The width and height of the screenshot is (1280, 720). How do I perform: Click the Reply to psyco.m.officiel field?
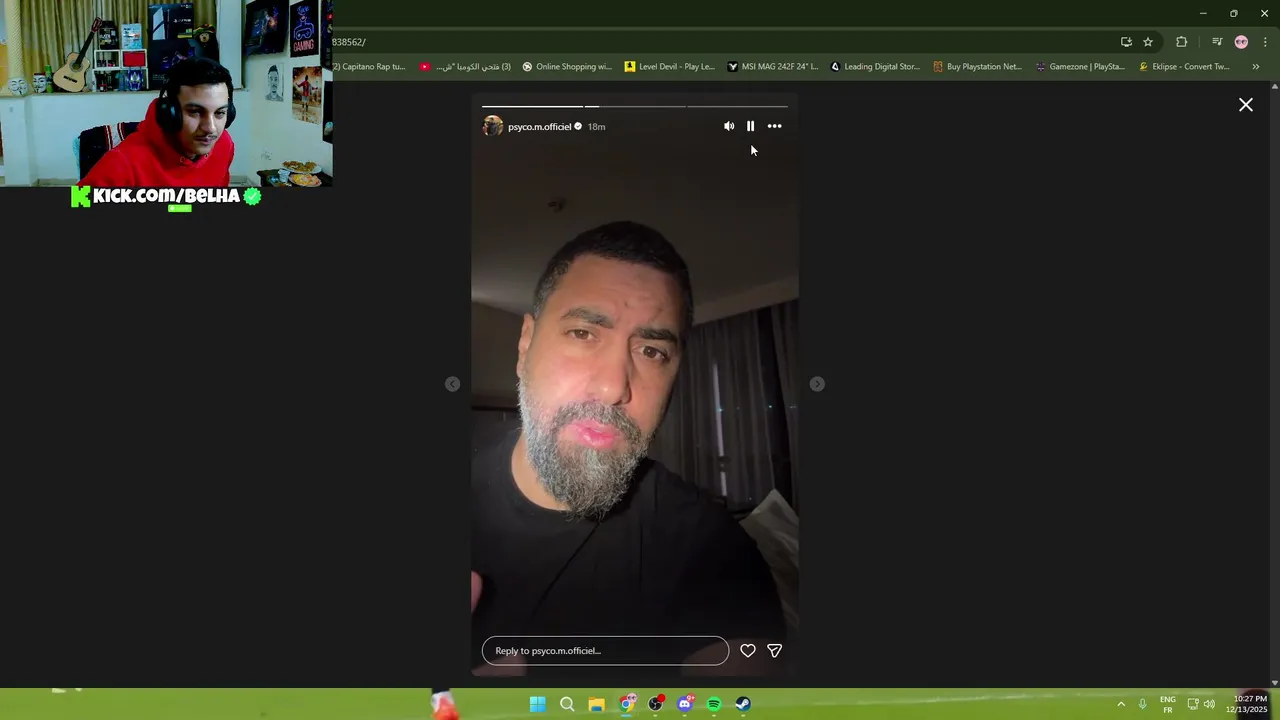click(x=605, y=650)
